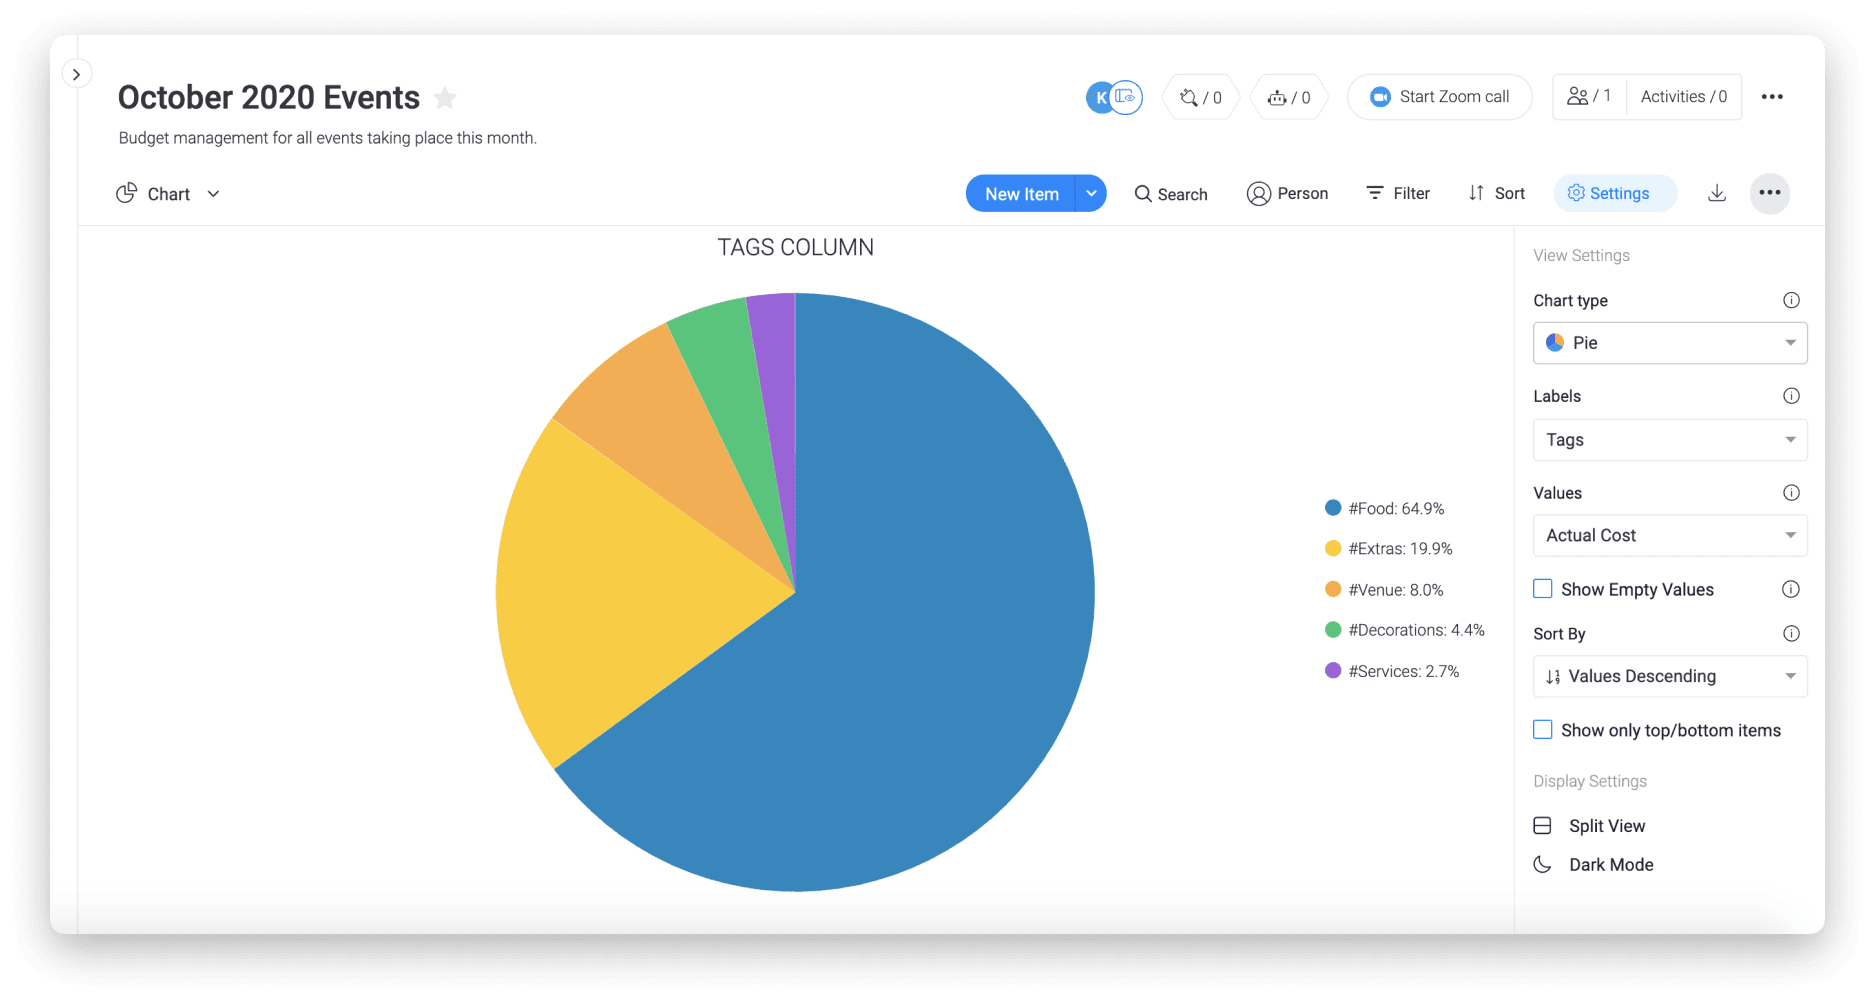Image resolution: width=1875 pixels, height=999 pixels.
Task: Export the chart using the download icon
Action: pos(1717,193)
